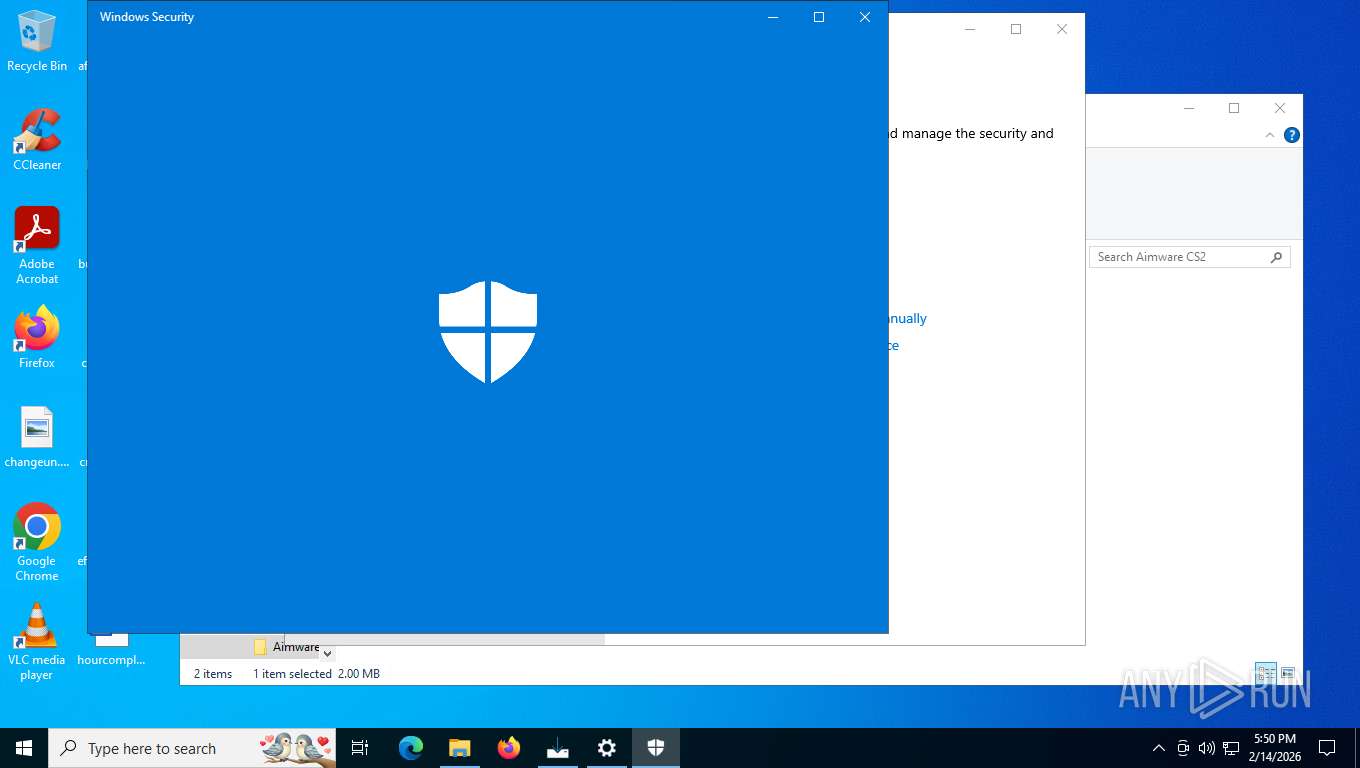Open the Recycle Bin desktop icon
The width and height of the screenshot is (1360, 768).
[37, 41]
